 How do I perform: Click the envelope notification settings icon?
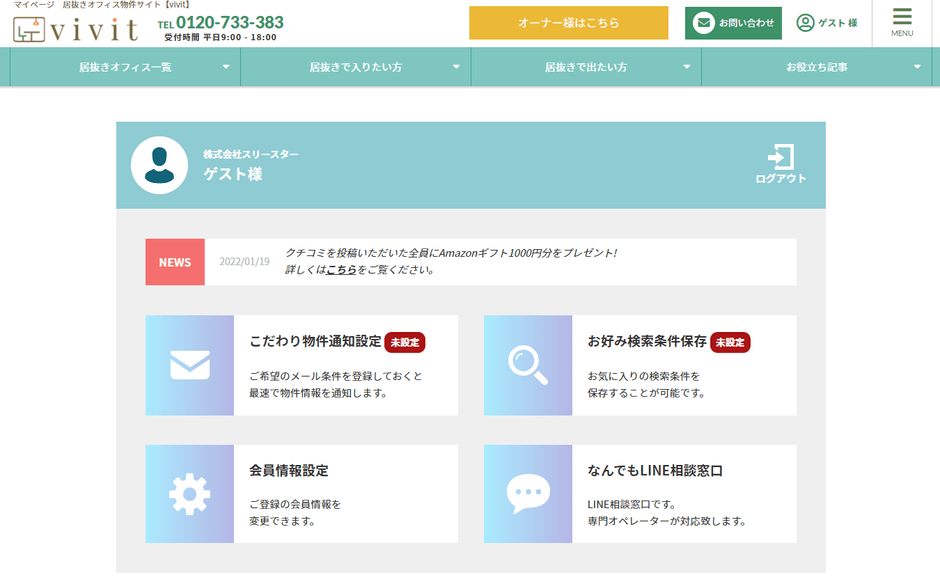pyautogui.click(x=190, y=365)
